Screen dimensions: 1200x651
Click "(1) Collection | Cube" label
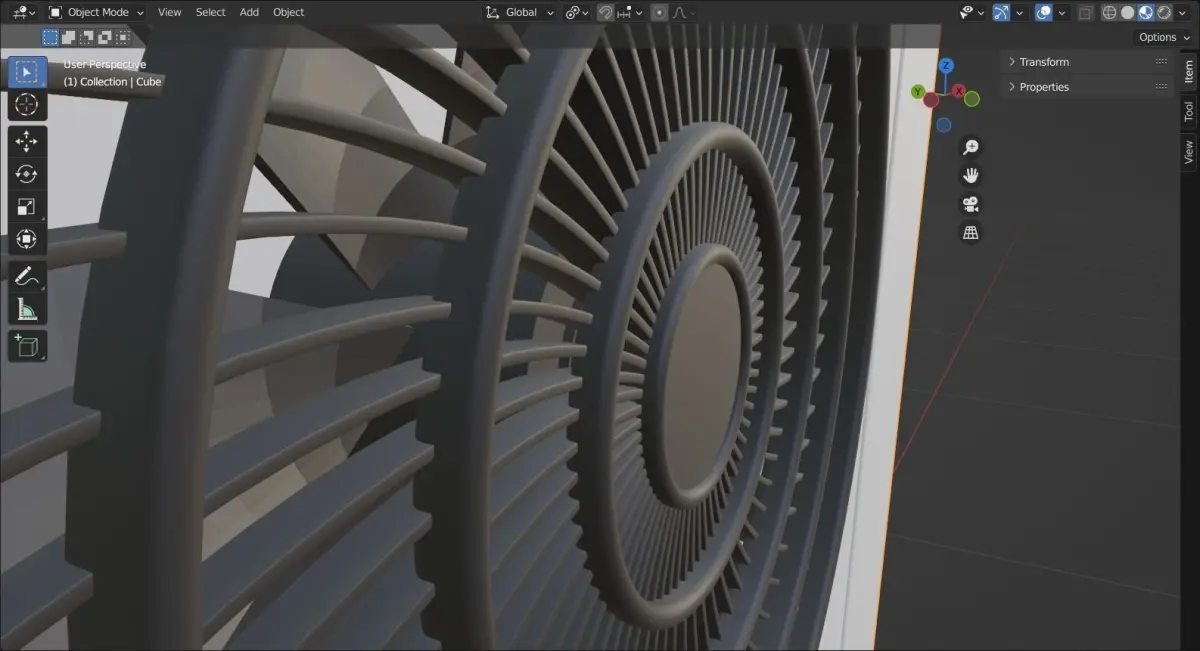click(112, 82)
